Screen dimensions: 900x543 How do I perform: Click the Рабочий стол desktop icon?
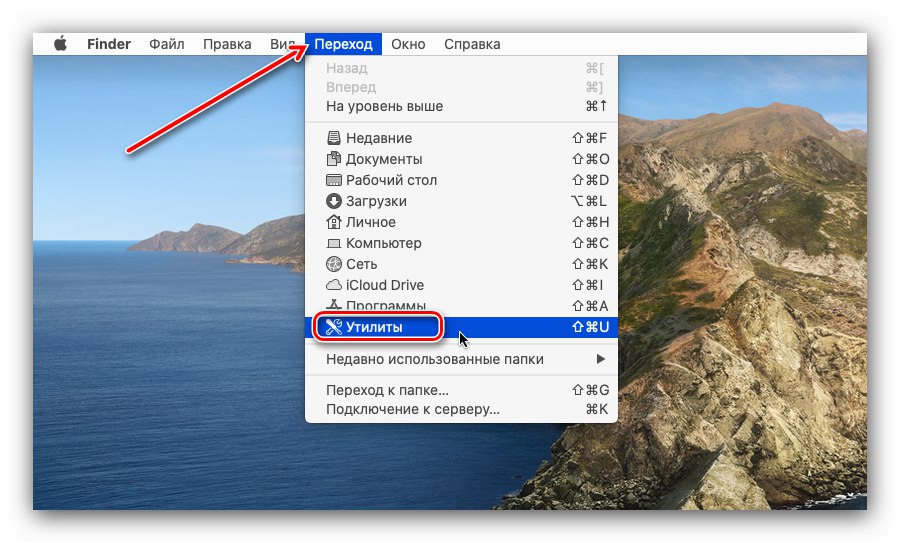click(x=333, y=180)
